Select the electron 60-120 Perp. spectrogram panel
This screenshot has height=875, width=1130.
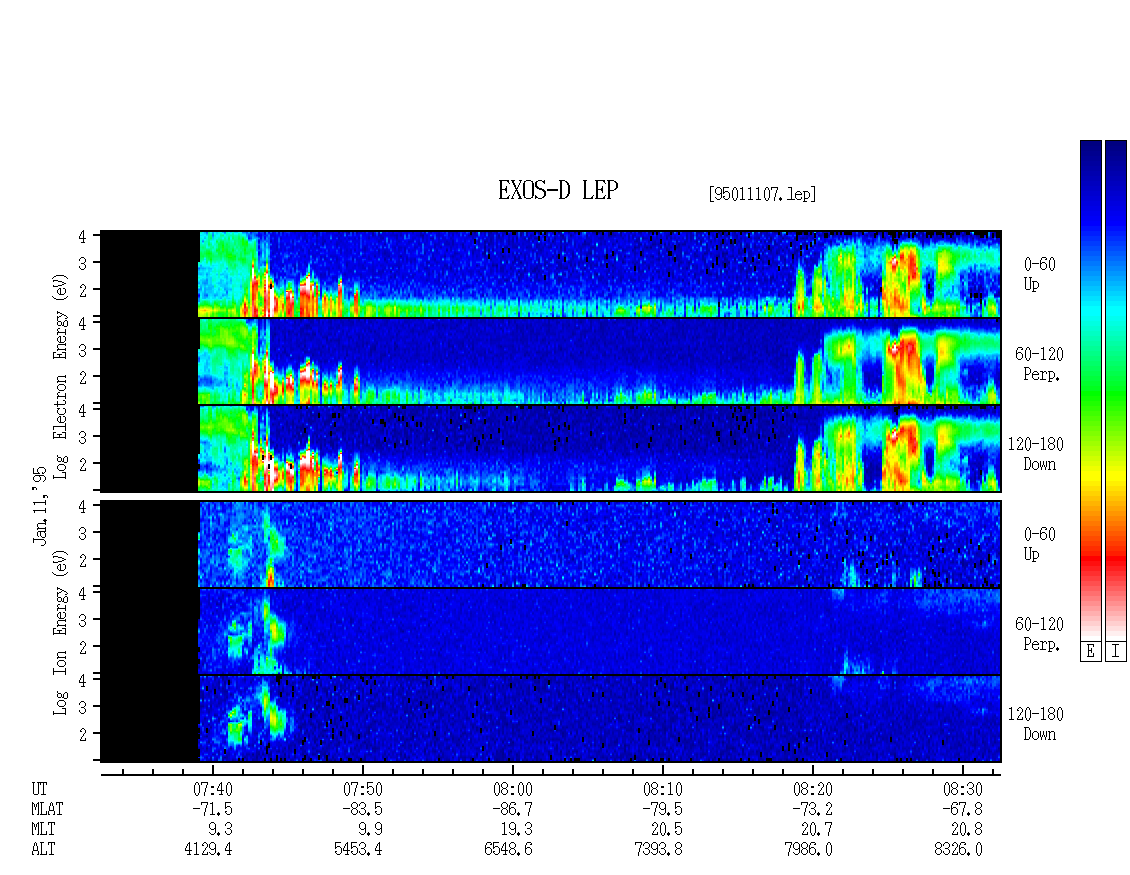click(551, 361)
